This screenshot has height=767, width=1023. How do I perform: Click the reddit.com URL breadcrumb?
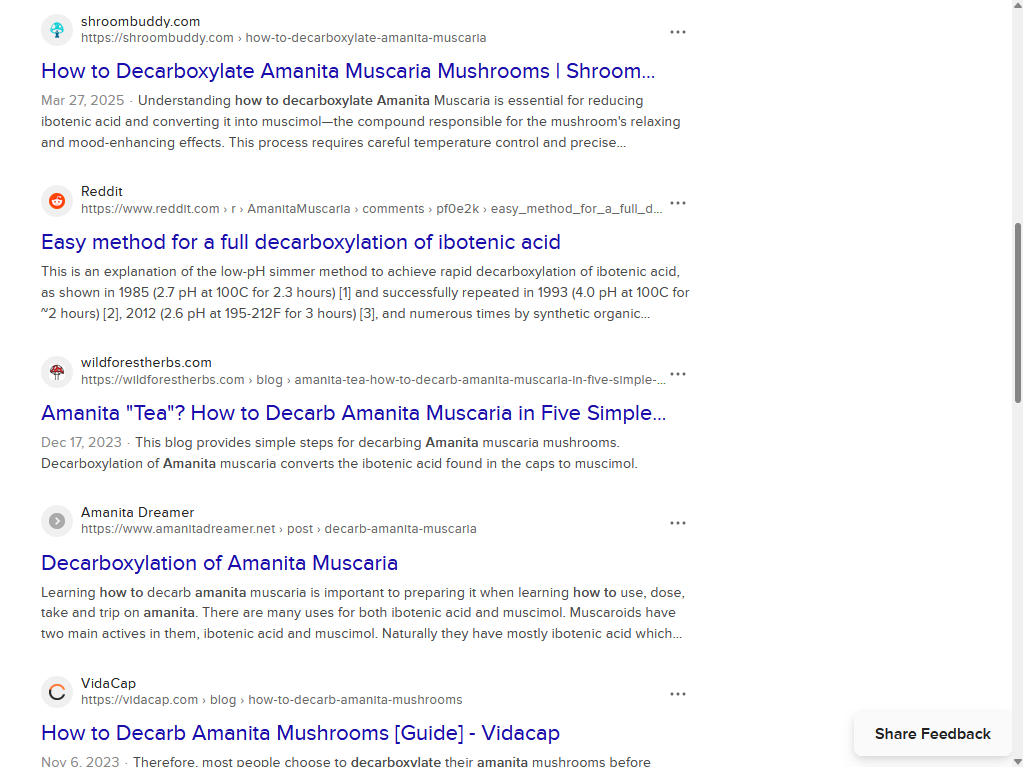pos(371,209)
